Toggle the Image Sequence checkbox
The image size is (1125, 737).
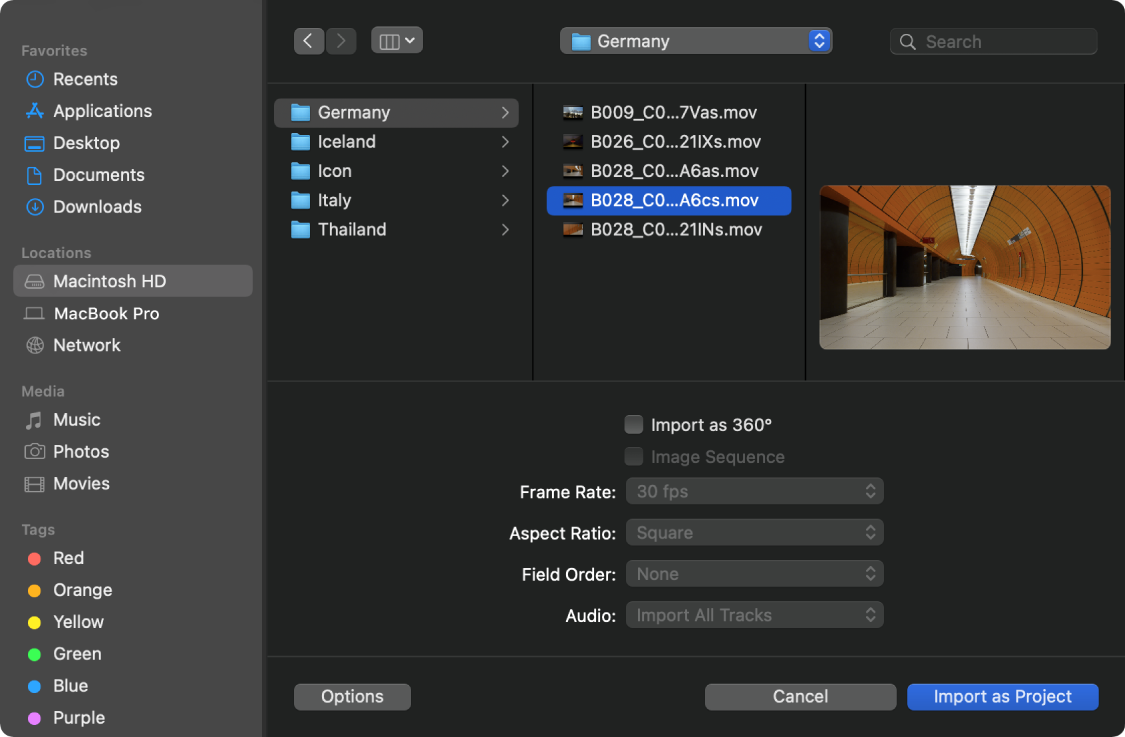point(634,457)
